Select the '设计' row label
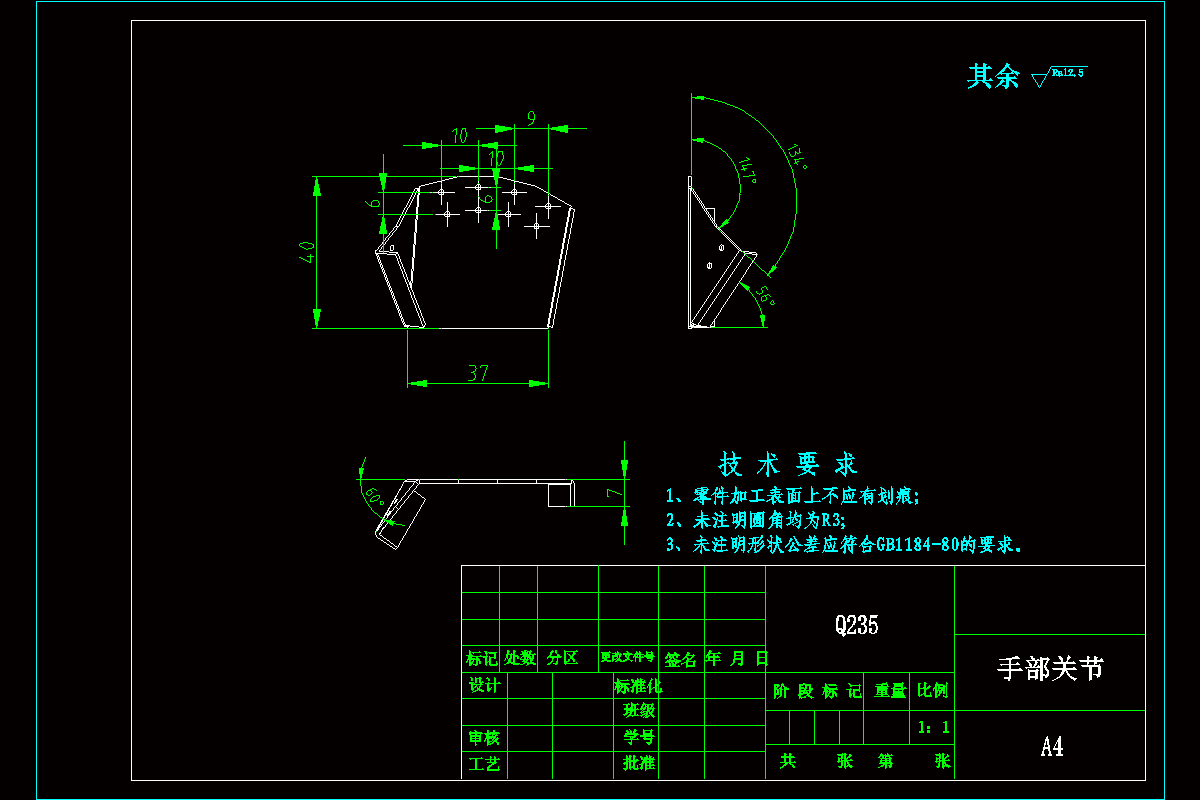The image size is (1200, 800). (x=484, y=685)
